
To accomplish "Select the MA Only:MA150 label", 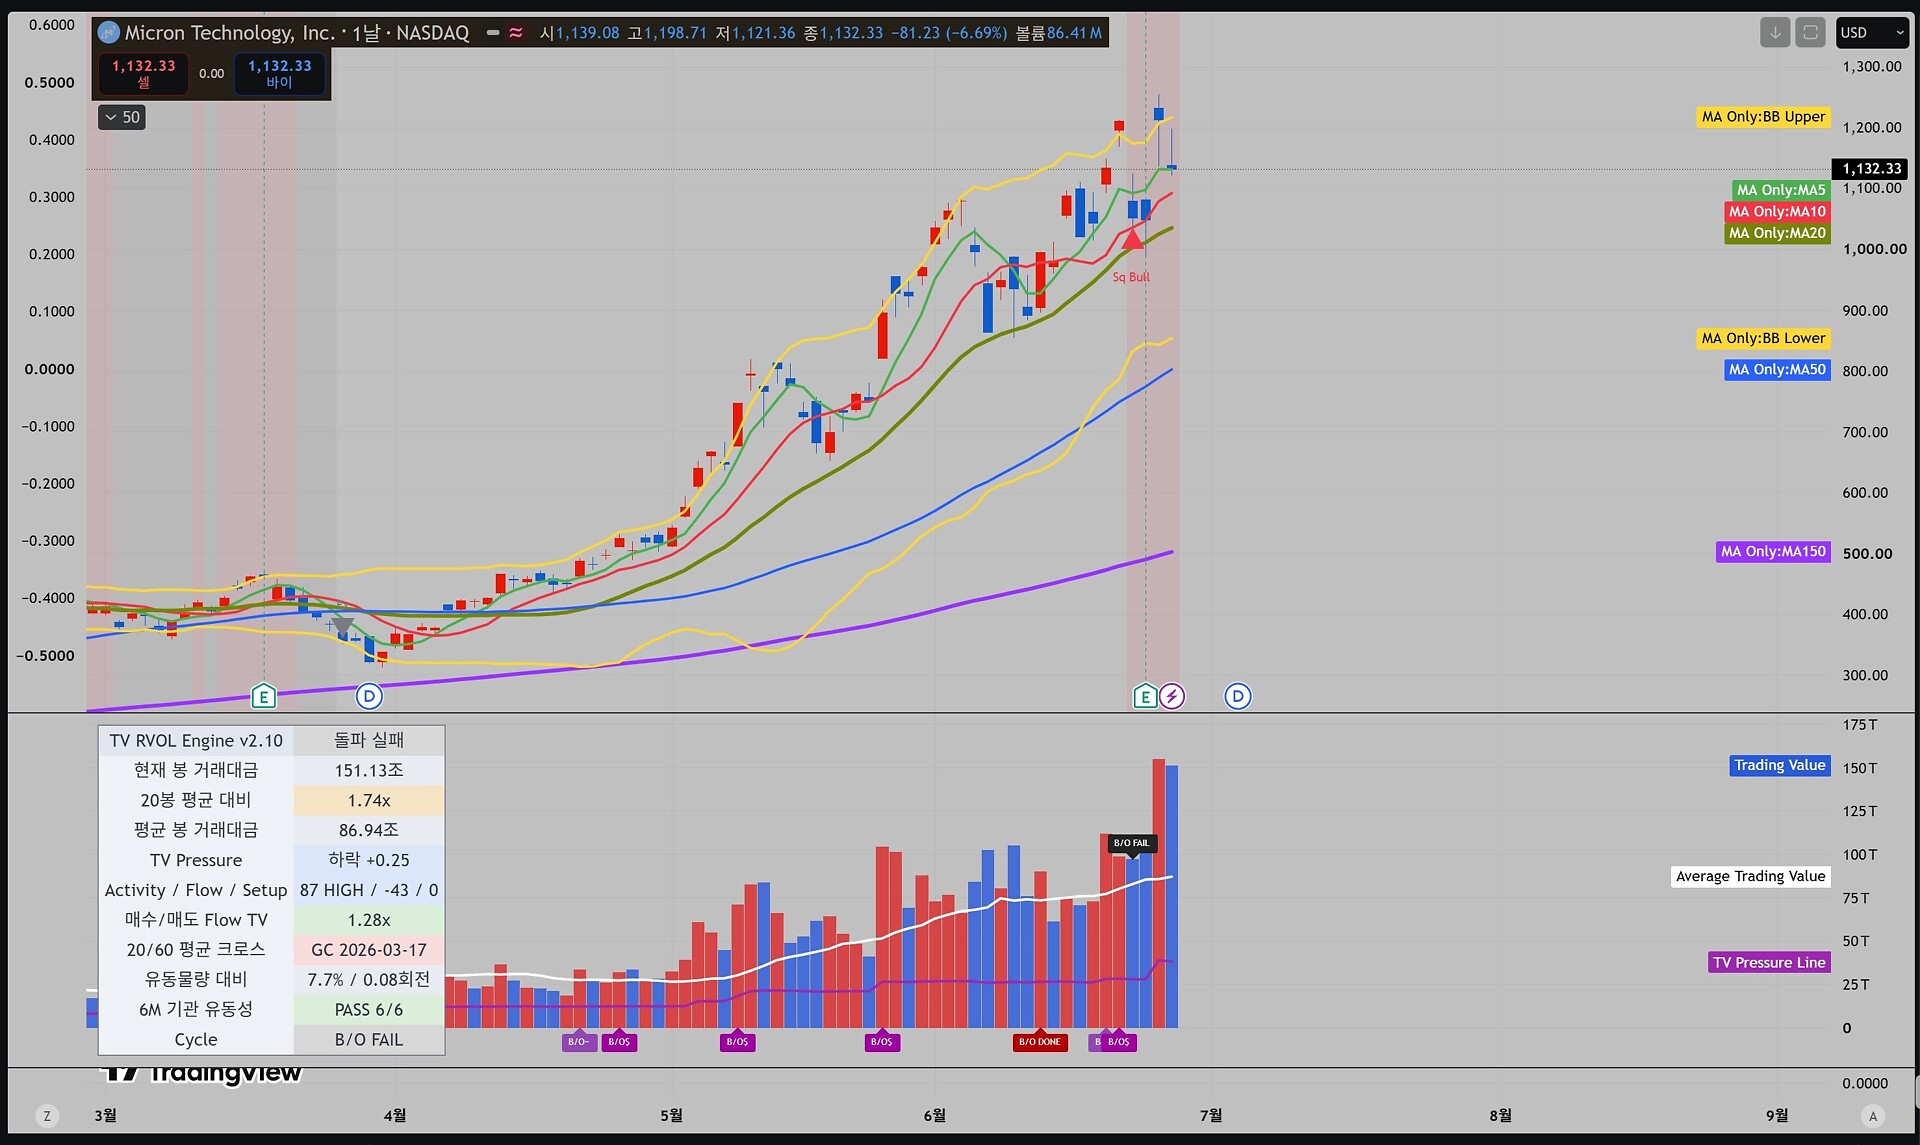I will tap(1773, 552).
